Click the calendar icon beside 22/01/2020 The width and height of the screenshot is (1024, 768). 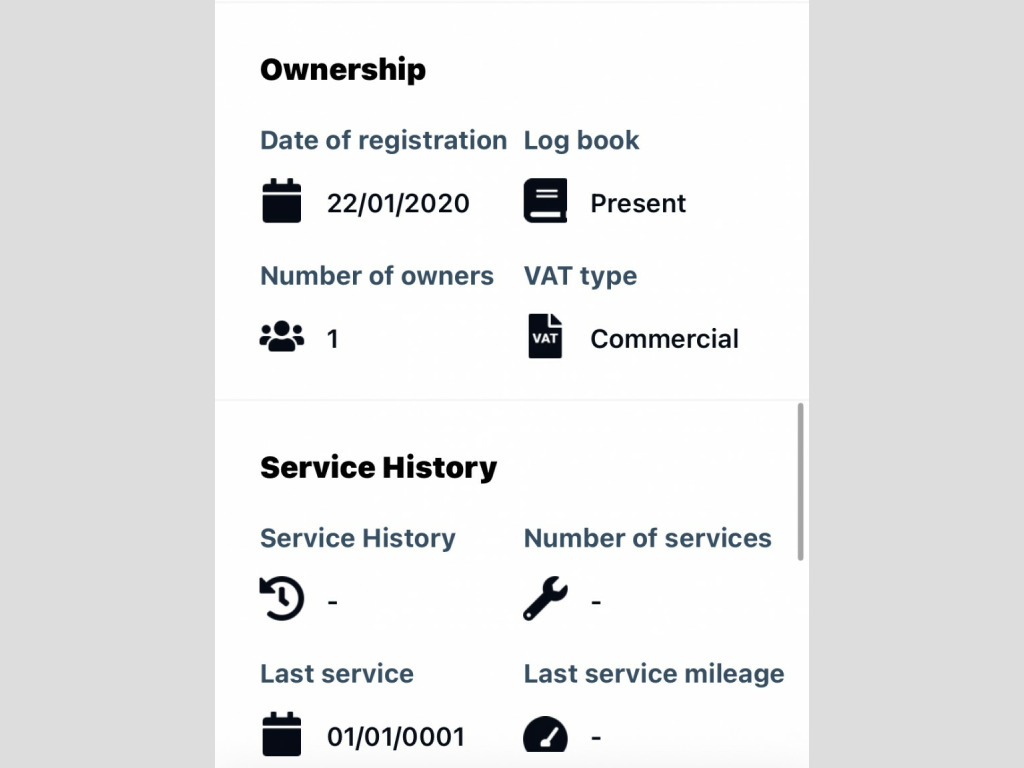click(281, 201)
